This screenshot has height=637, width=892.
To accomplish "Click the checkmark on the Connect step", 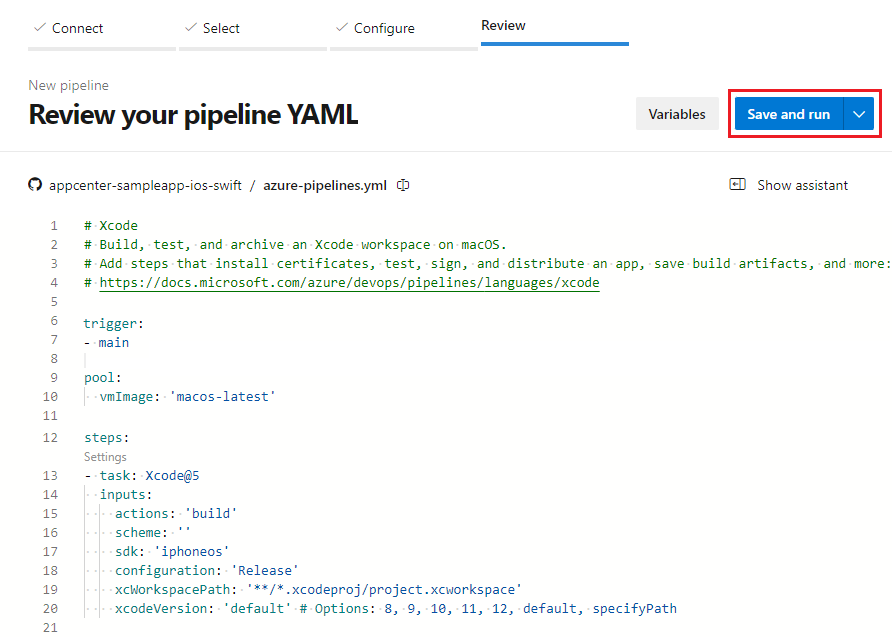I will point(40,28).
